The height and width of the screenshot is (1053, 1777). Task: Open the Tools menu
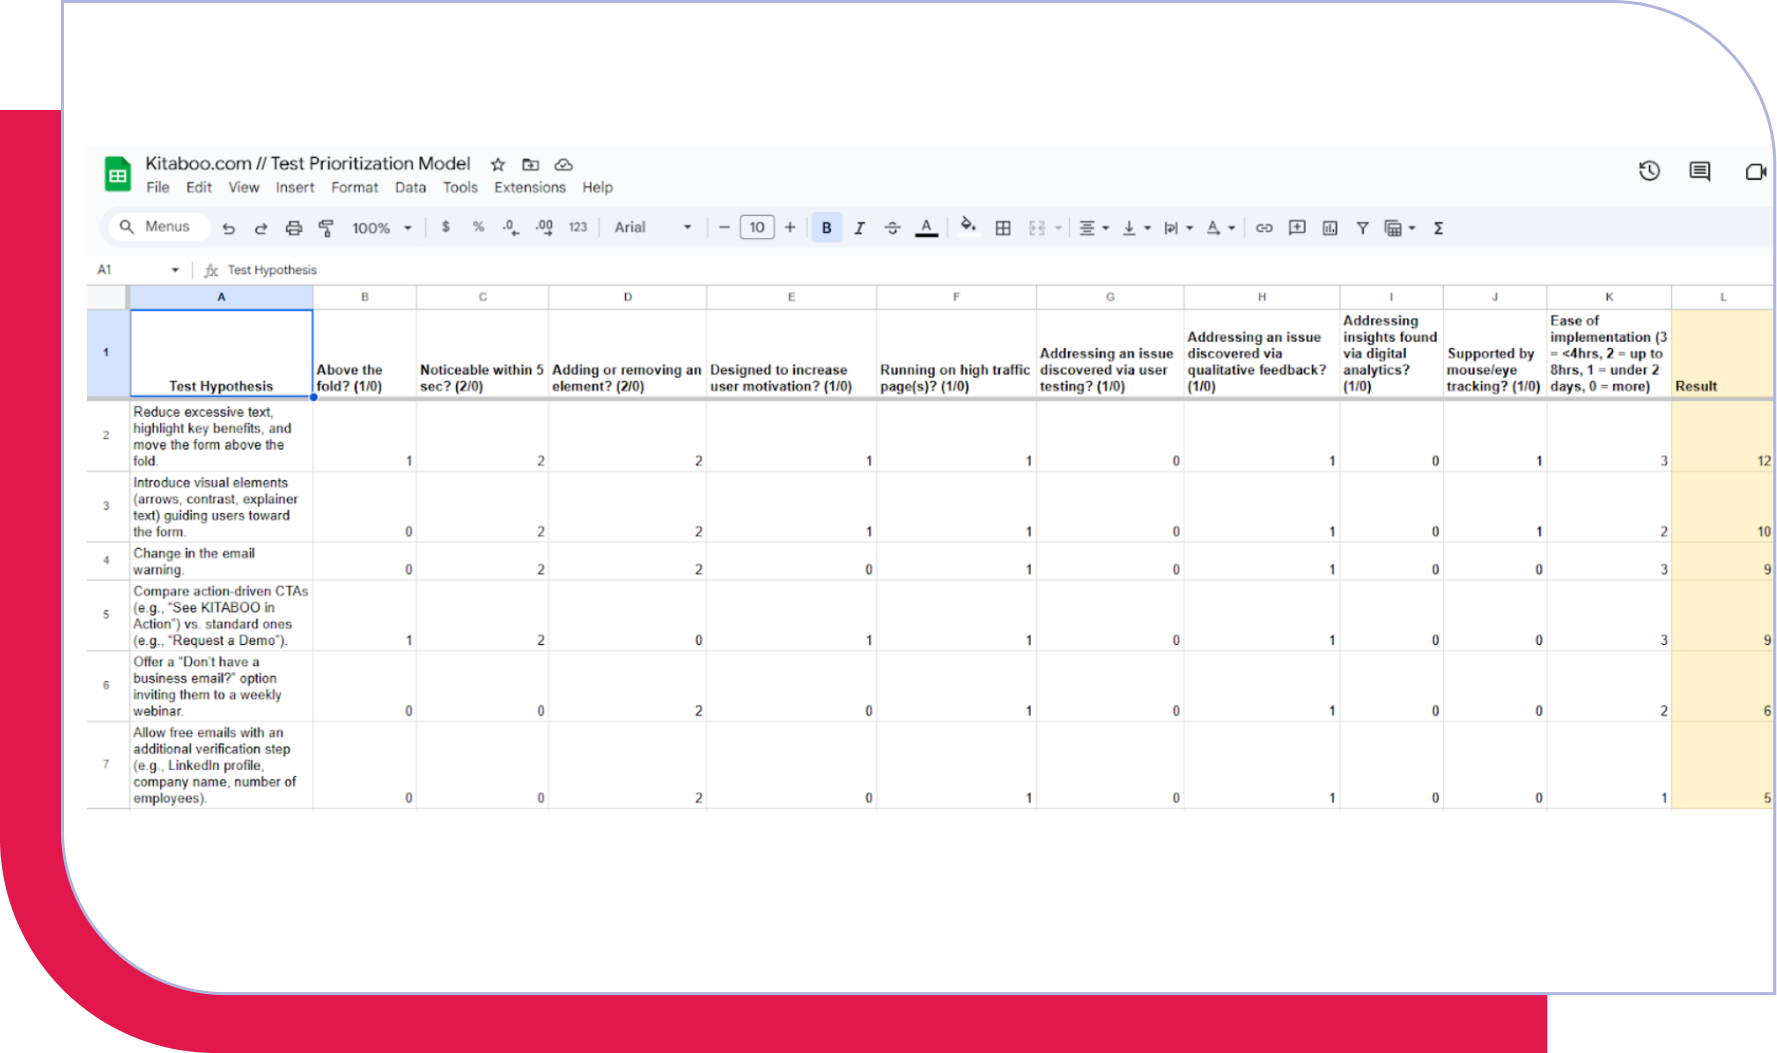pyautogui.click(x=460, y=187)
